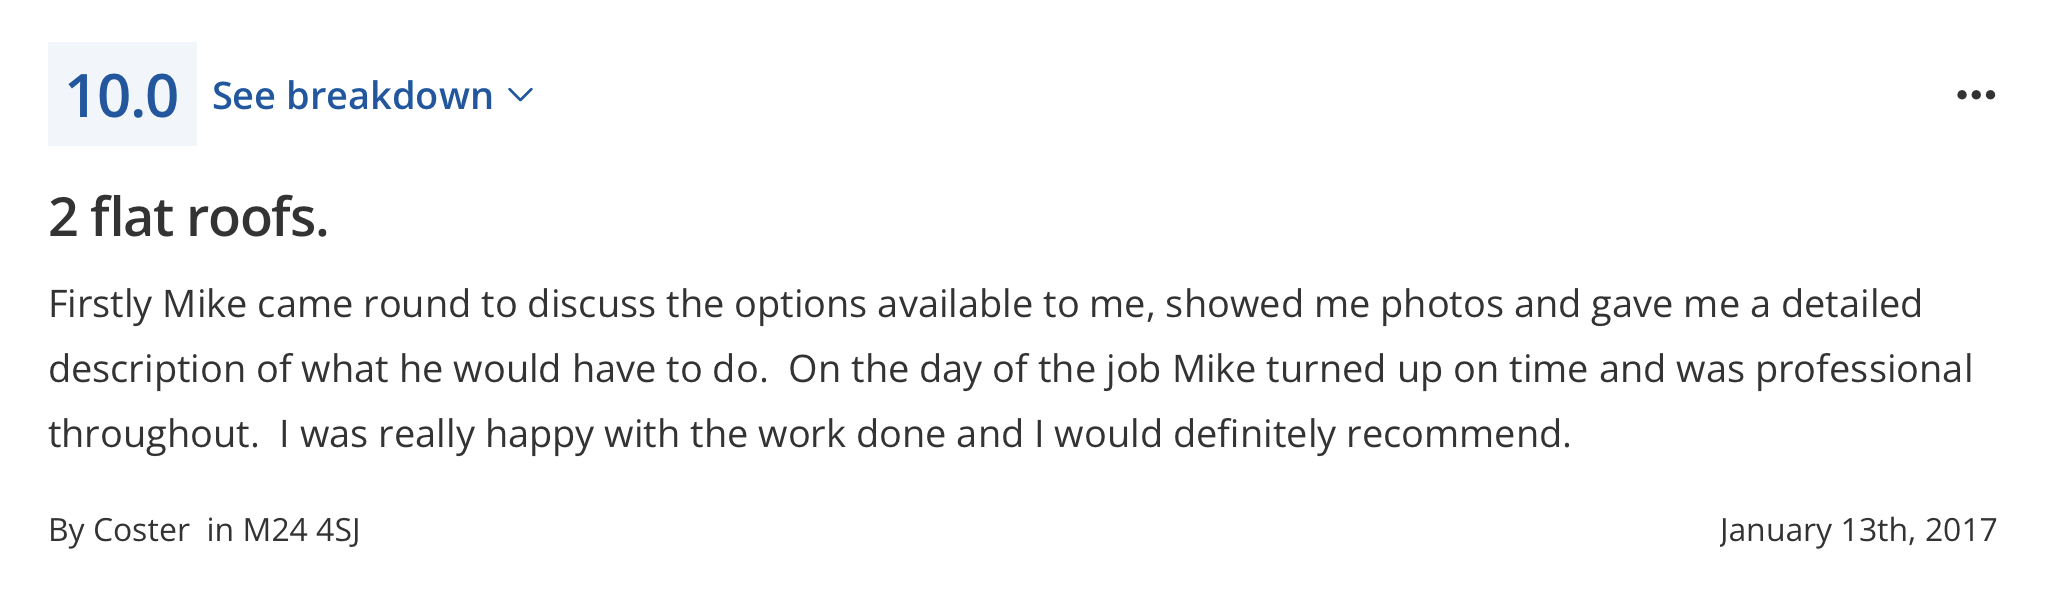Open the three-dot more options menu
The width and height of the screenshot is (2048, 596).
[x=1976, y=95]
